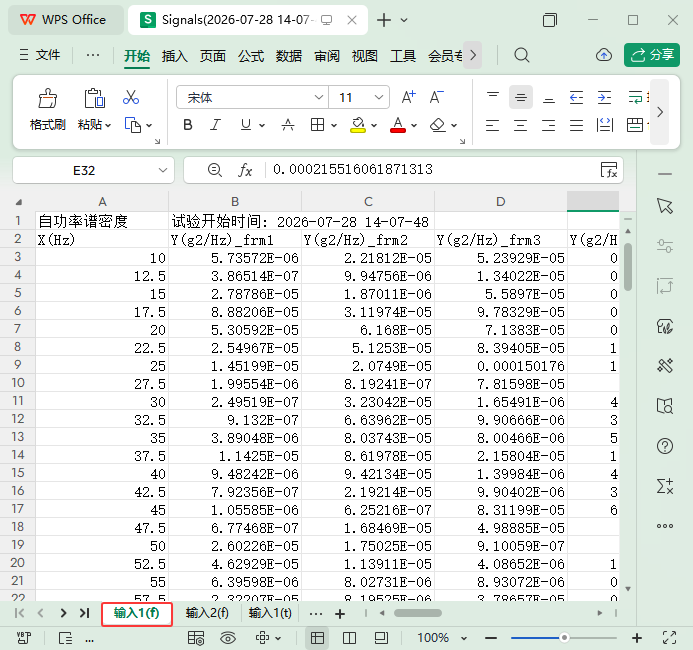
Task: Jump to last sheet arrow
Action: coord(84,613)
